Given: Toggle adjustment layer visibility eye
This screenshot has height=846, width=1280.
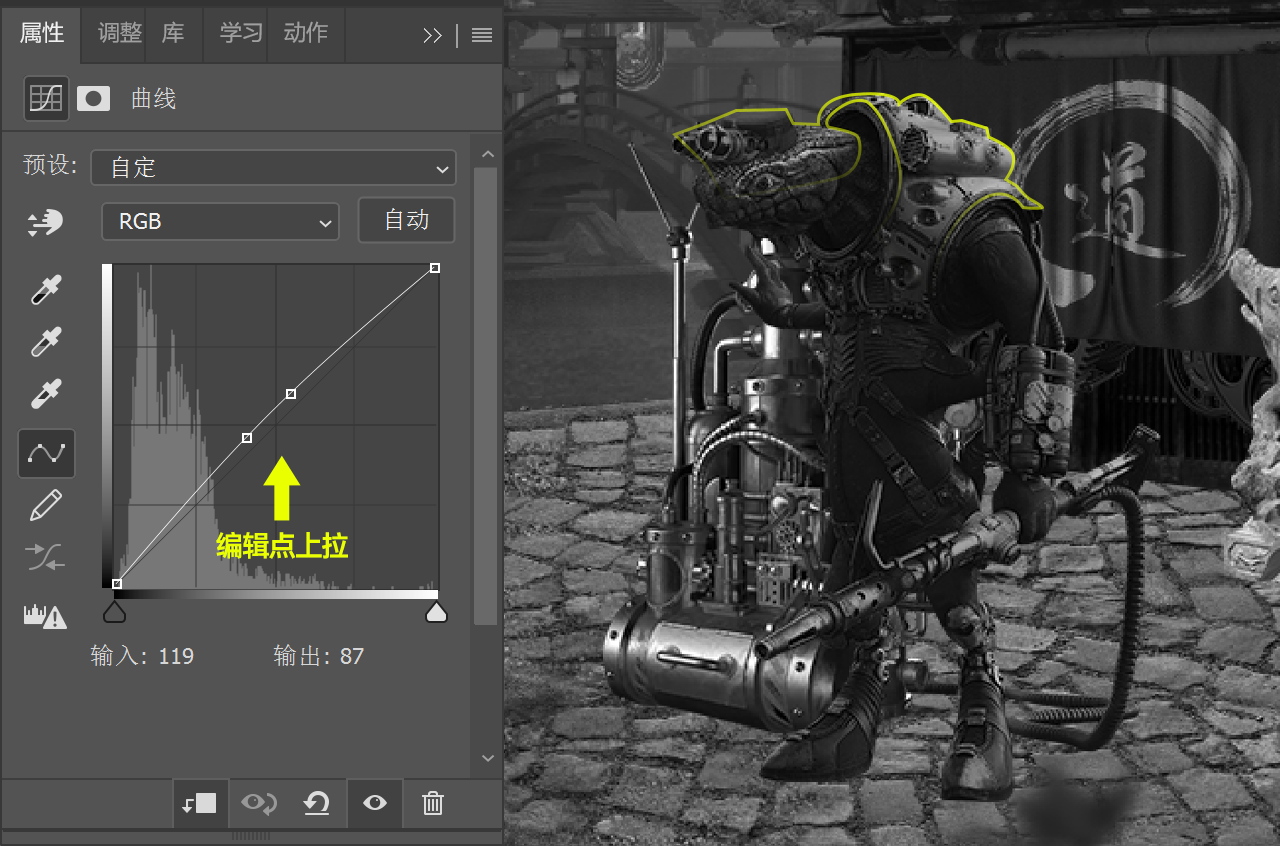Looking at the screenshot, I should (375, 803).
